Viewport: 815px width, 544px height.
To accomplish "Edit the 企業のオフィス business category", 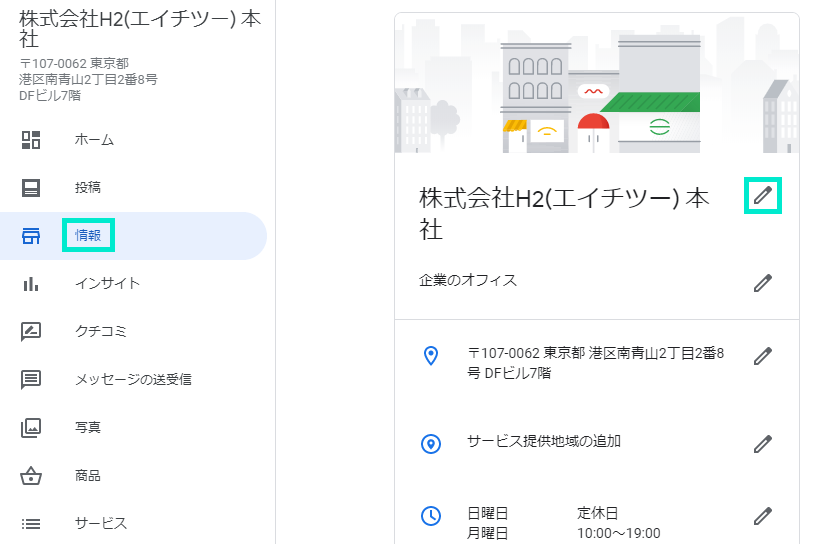I will [763, 283].
